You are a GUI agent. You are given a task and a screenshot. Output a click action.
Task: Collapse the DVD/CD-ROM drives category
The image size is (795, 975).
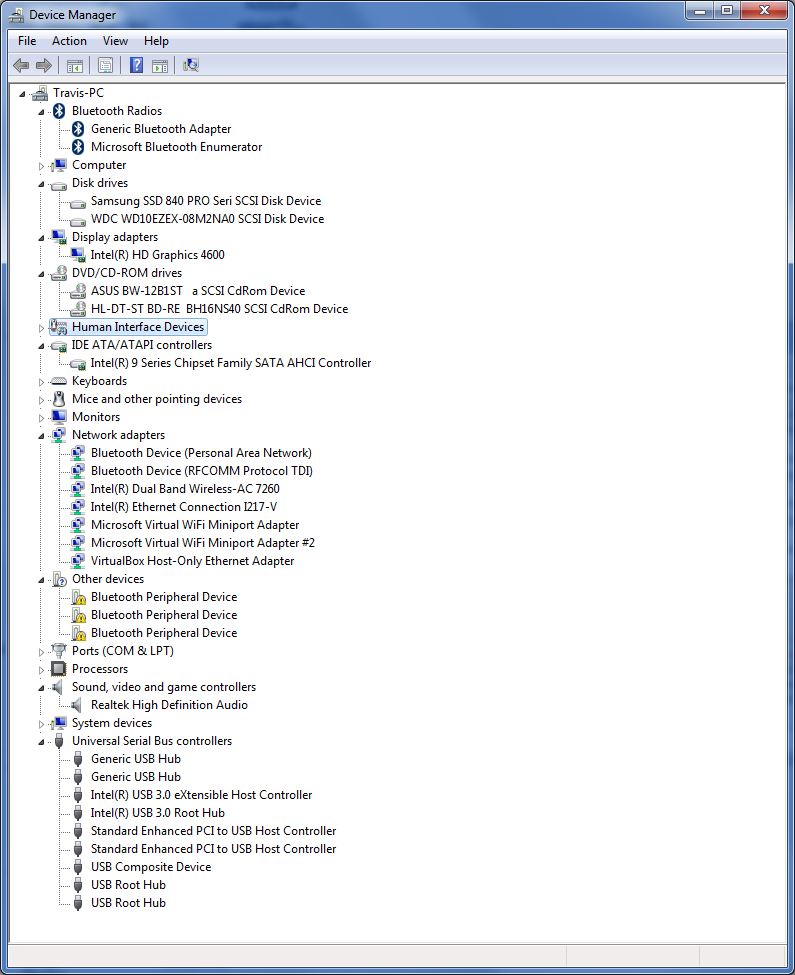click(41, 274)
